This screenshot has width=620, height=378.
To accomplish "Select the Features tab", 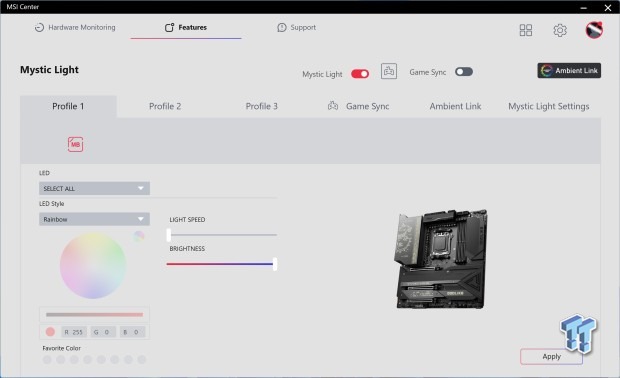I will pos(186,27).
